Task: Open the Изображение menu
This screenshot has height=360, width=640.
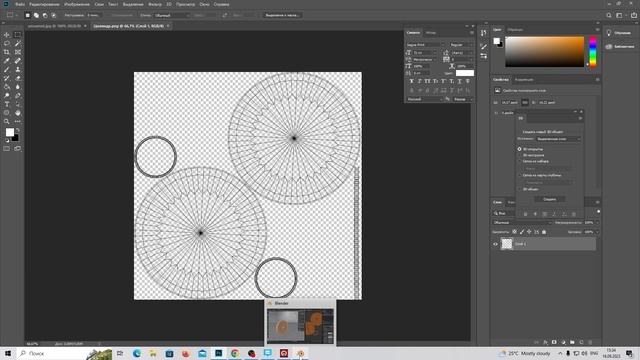Action: [x=77, y=4]
